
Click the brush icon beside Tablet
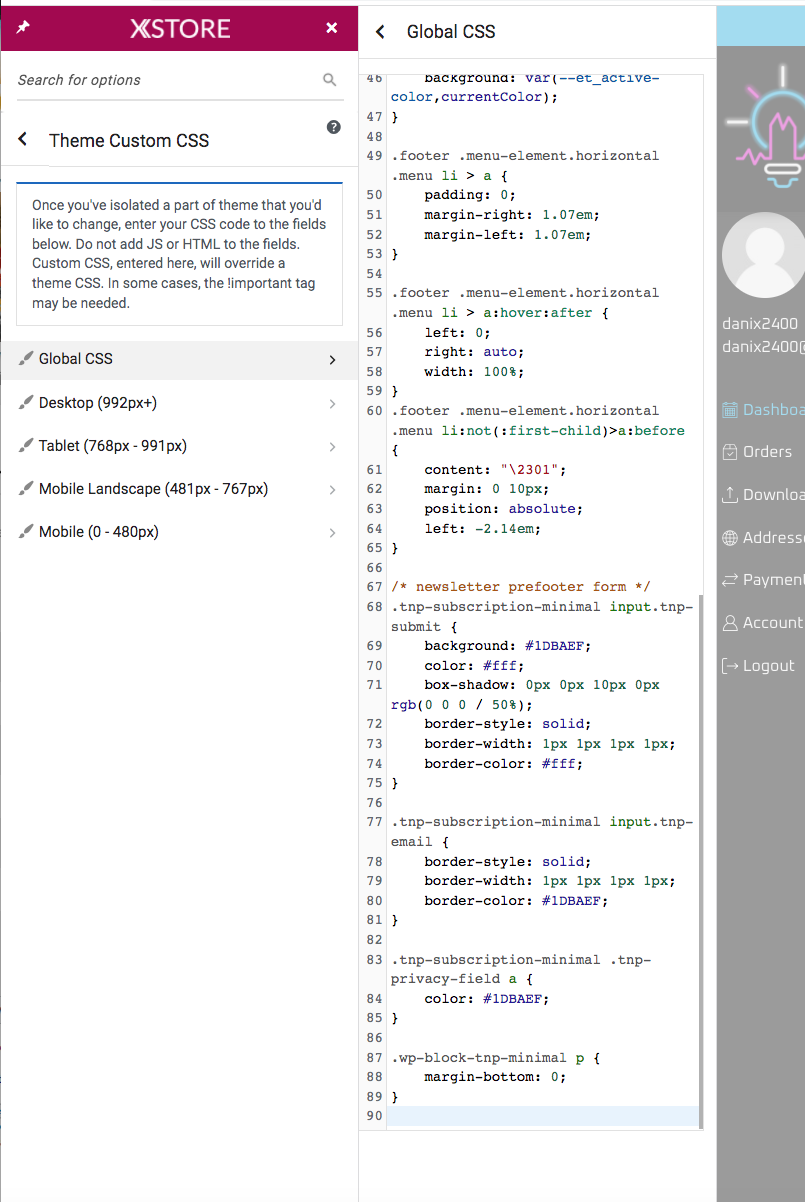(26, 446)
